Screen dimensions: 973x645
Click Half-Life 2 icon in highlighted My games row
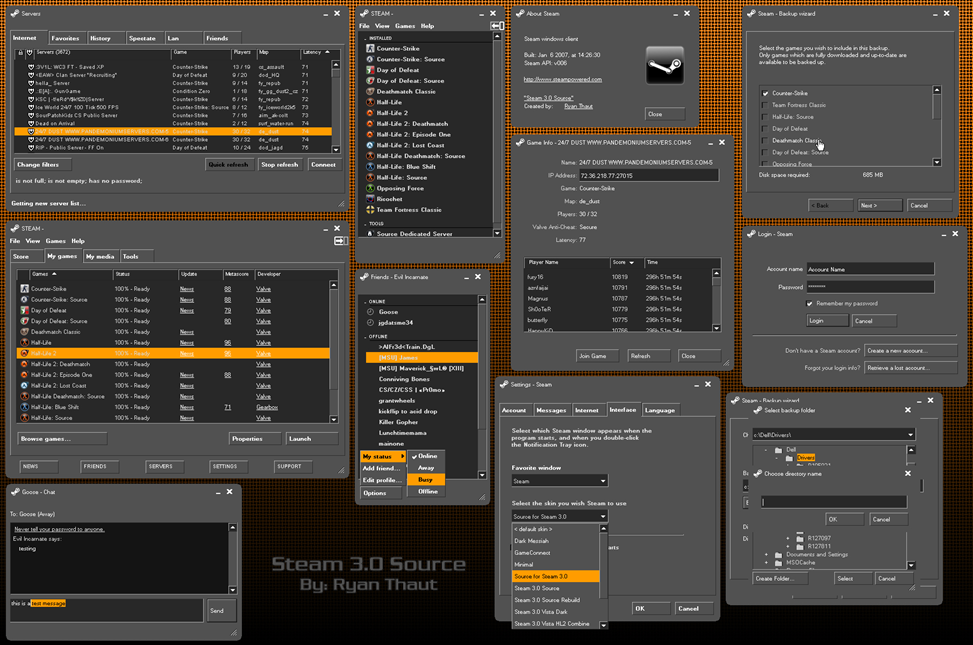[x=24, y=353]
